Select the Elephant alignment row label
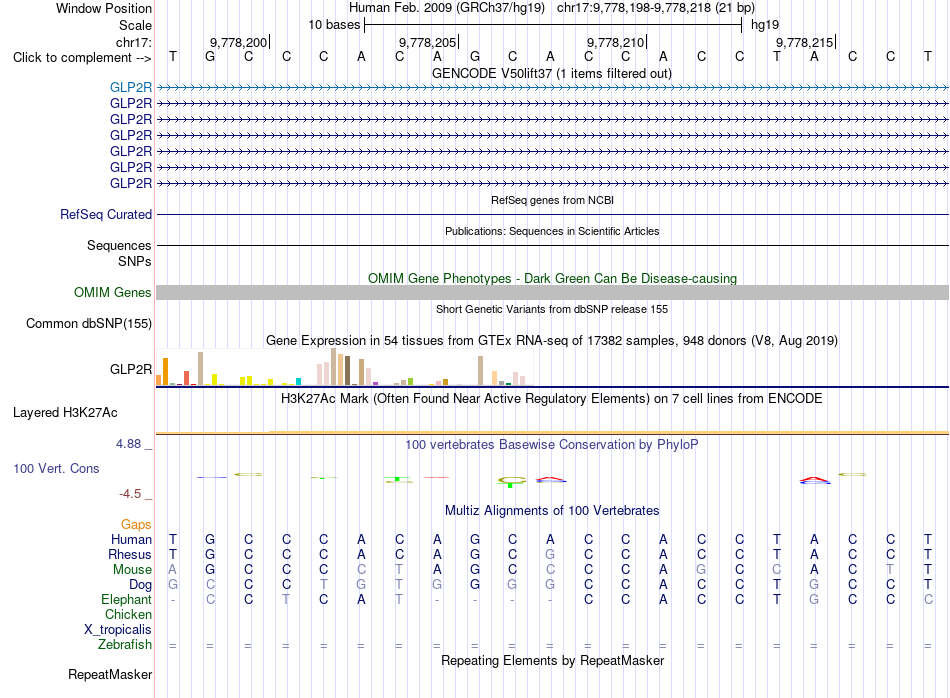Viewport: 950px width, 698px height. [x=127, y=600]
